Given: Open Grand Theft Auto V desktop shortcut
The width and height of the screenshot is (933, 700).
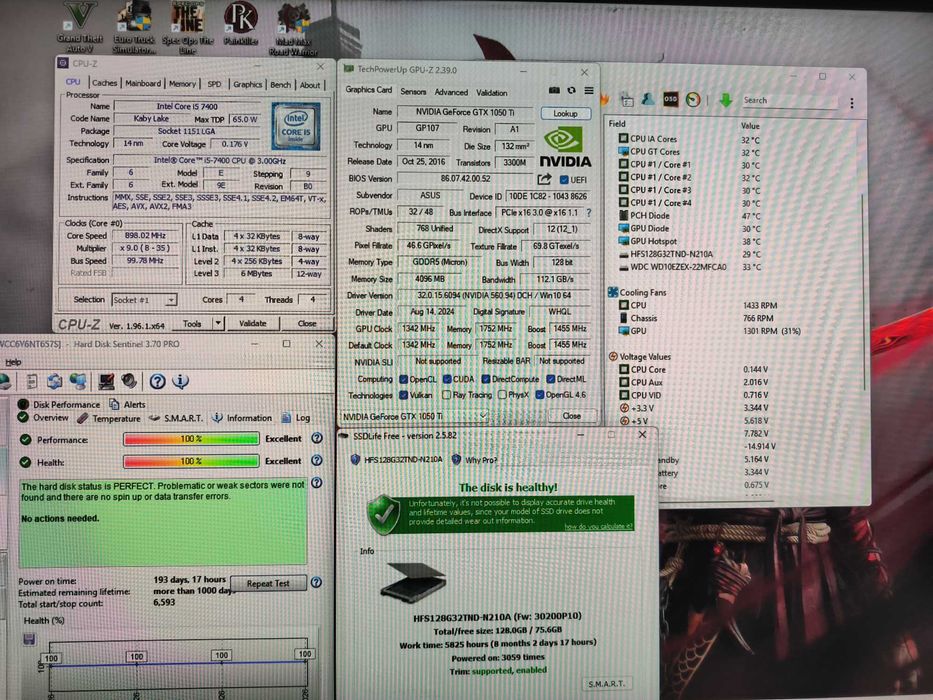Looking at the screenshot, I should [x=80, y=27].
